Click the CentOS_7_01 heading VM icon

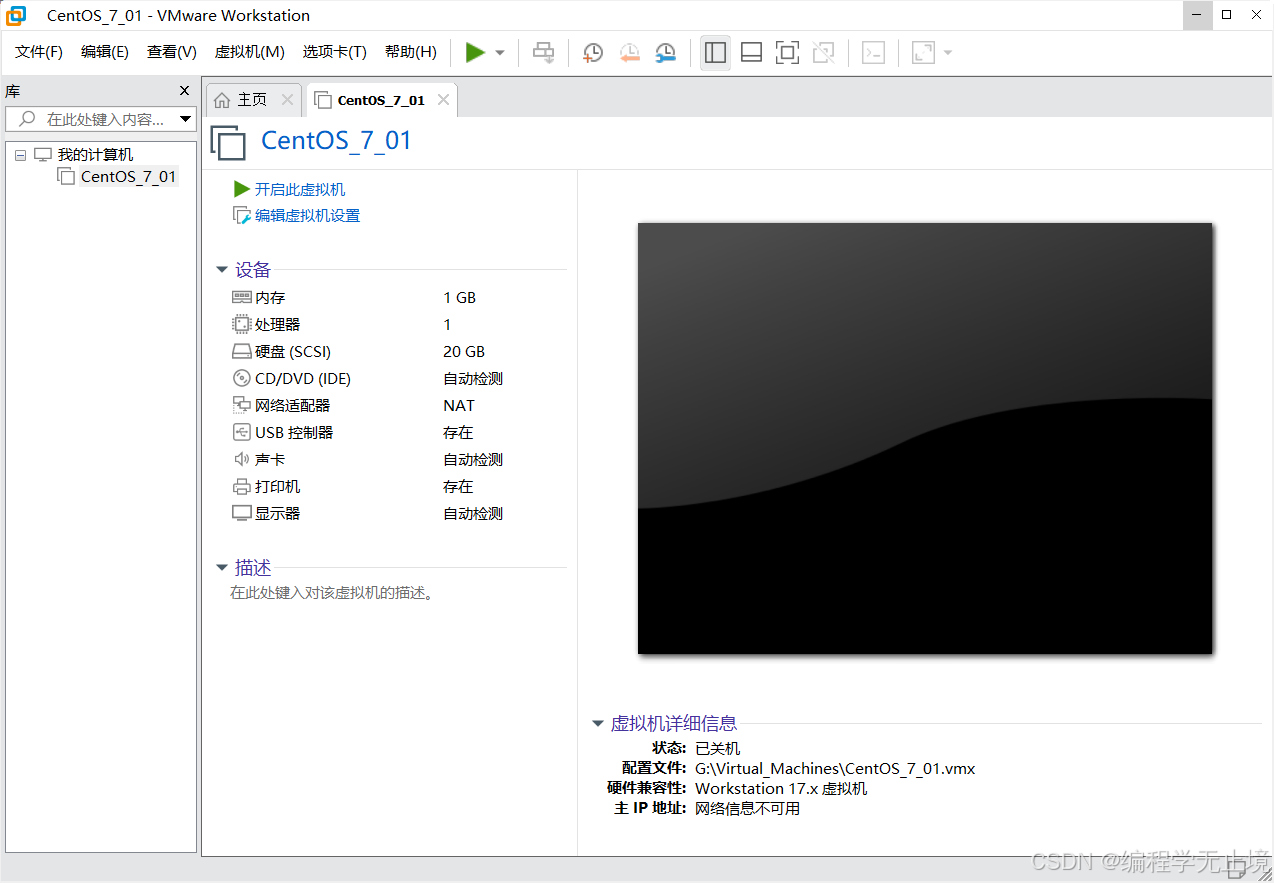(228, 142)
